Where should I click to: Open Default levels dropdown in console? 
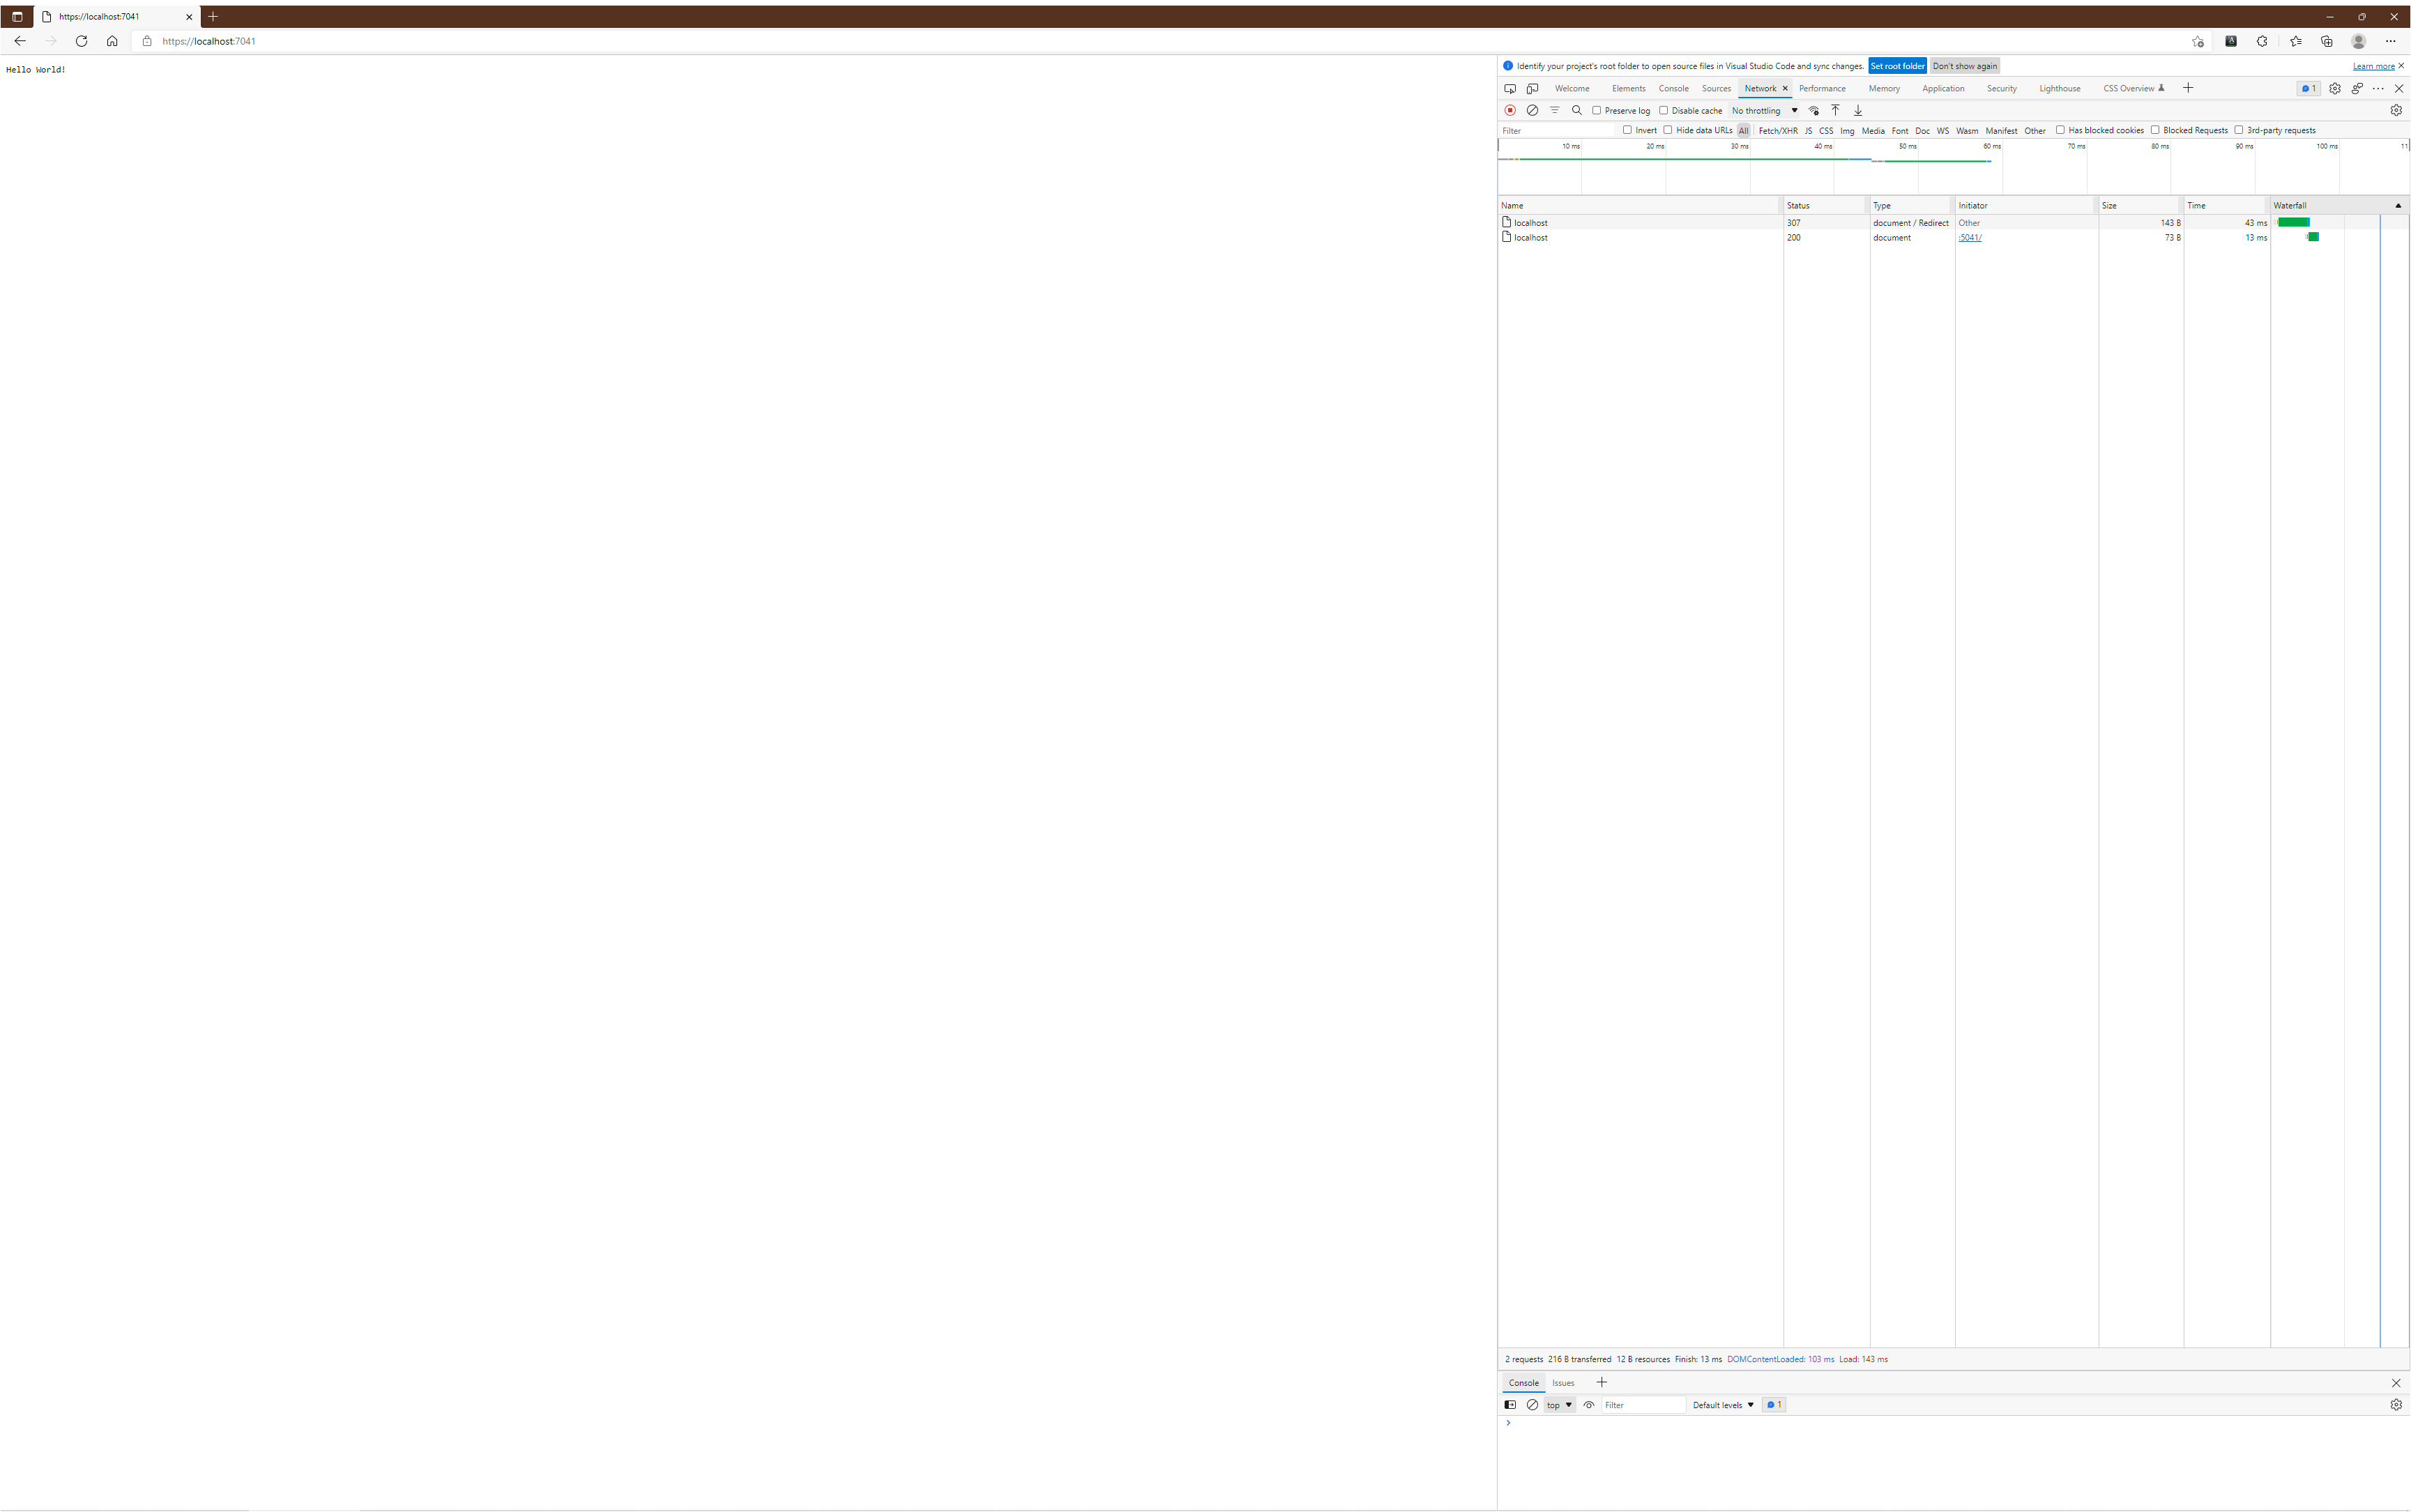[1722, 1405]
